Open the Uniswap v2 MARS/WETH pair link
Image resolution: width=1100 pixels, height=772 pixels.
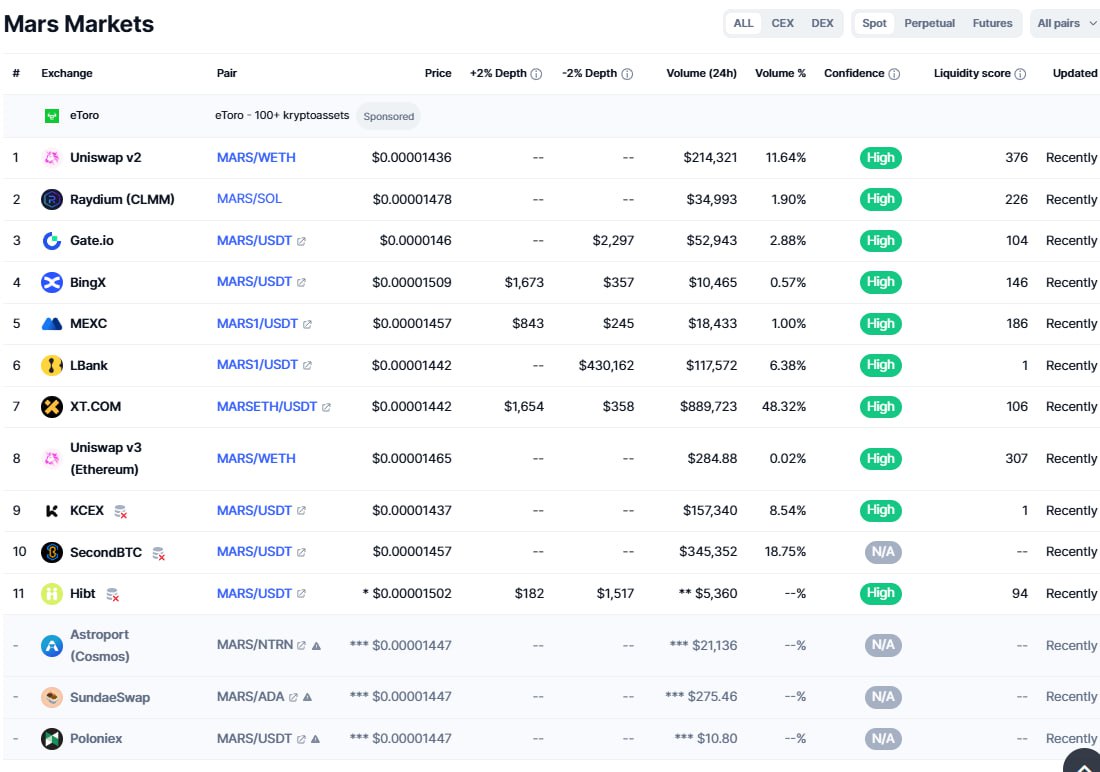[x=256, y=158]
